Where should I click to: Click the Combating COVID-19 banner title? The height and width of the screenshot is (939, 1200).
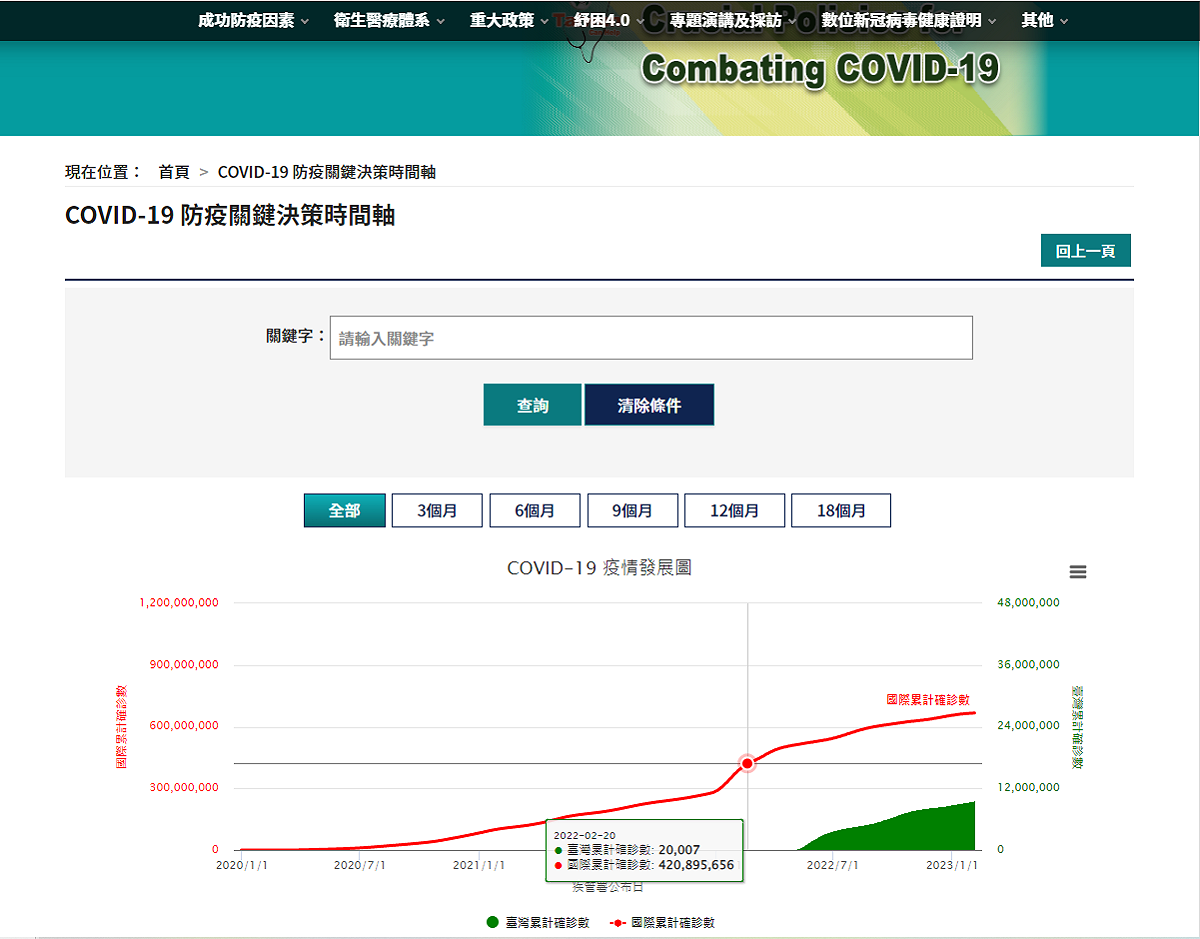[820, 69]
